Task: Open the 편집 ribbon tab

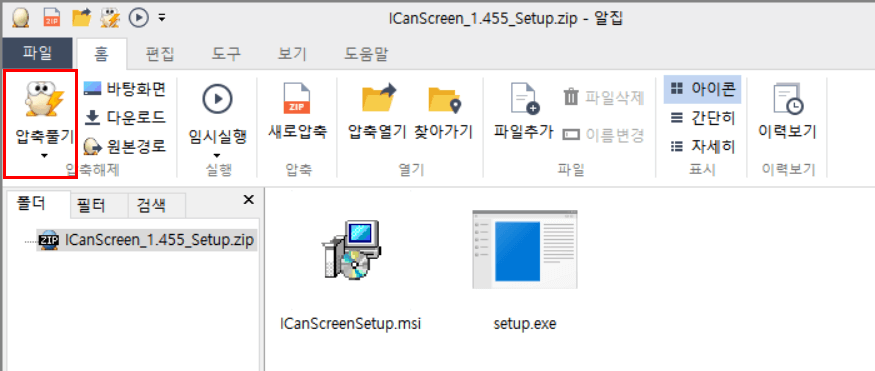Action: click(x=160, y=54)
